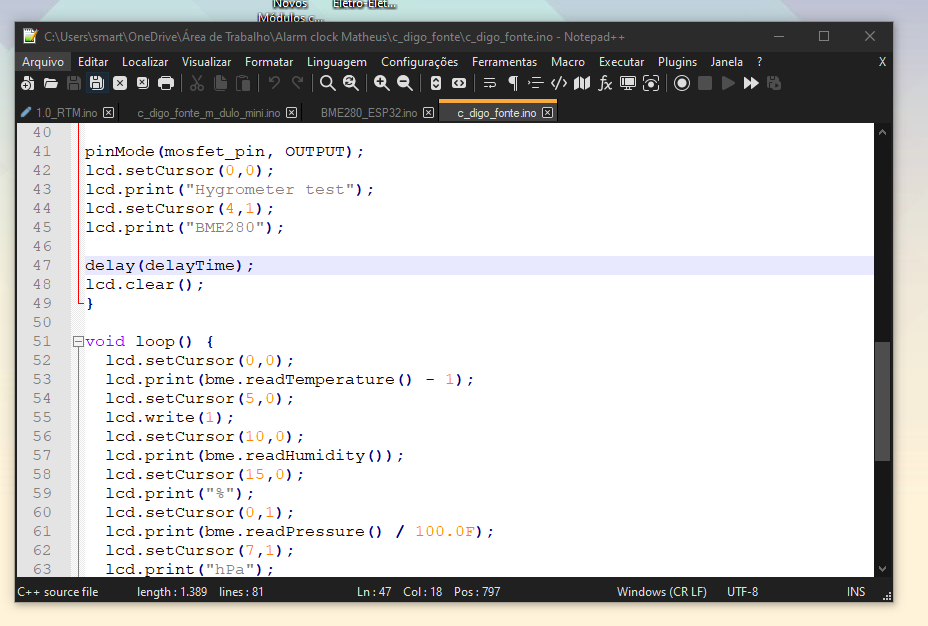Viewport: 928px width, 626px height.
Task: Open the Executar menu
Action: [x=621, y=62]
